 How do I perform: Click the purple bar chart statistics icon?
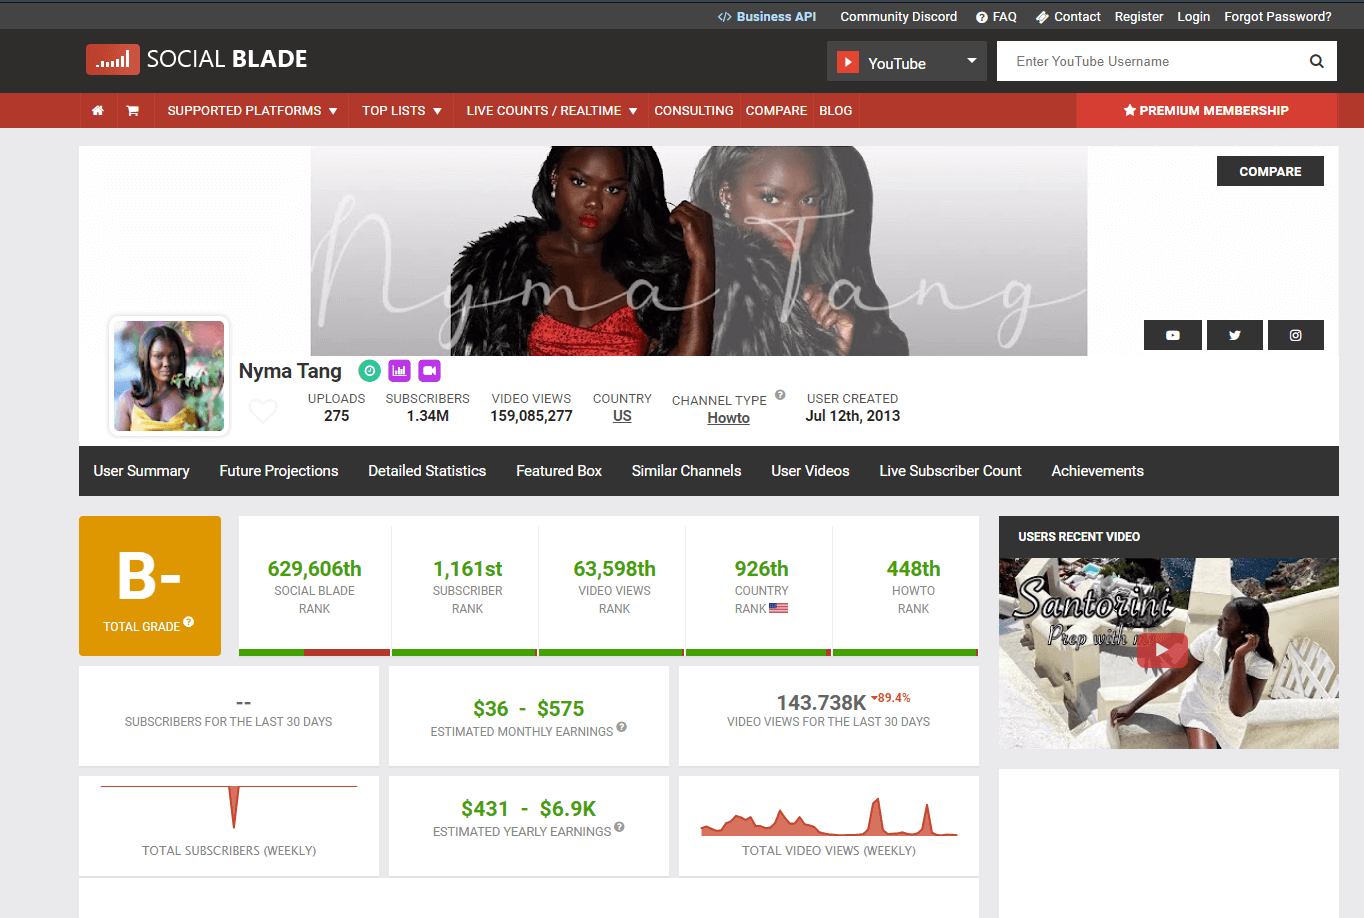pos(399,370)
